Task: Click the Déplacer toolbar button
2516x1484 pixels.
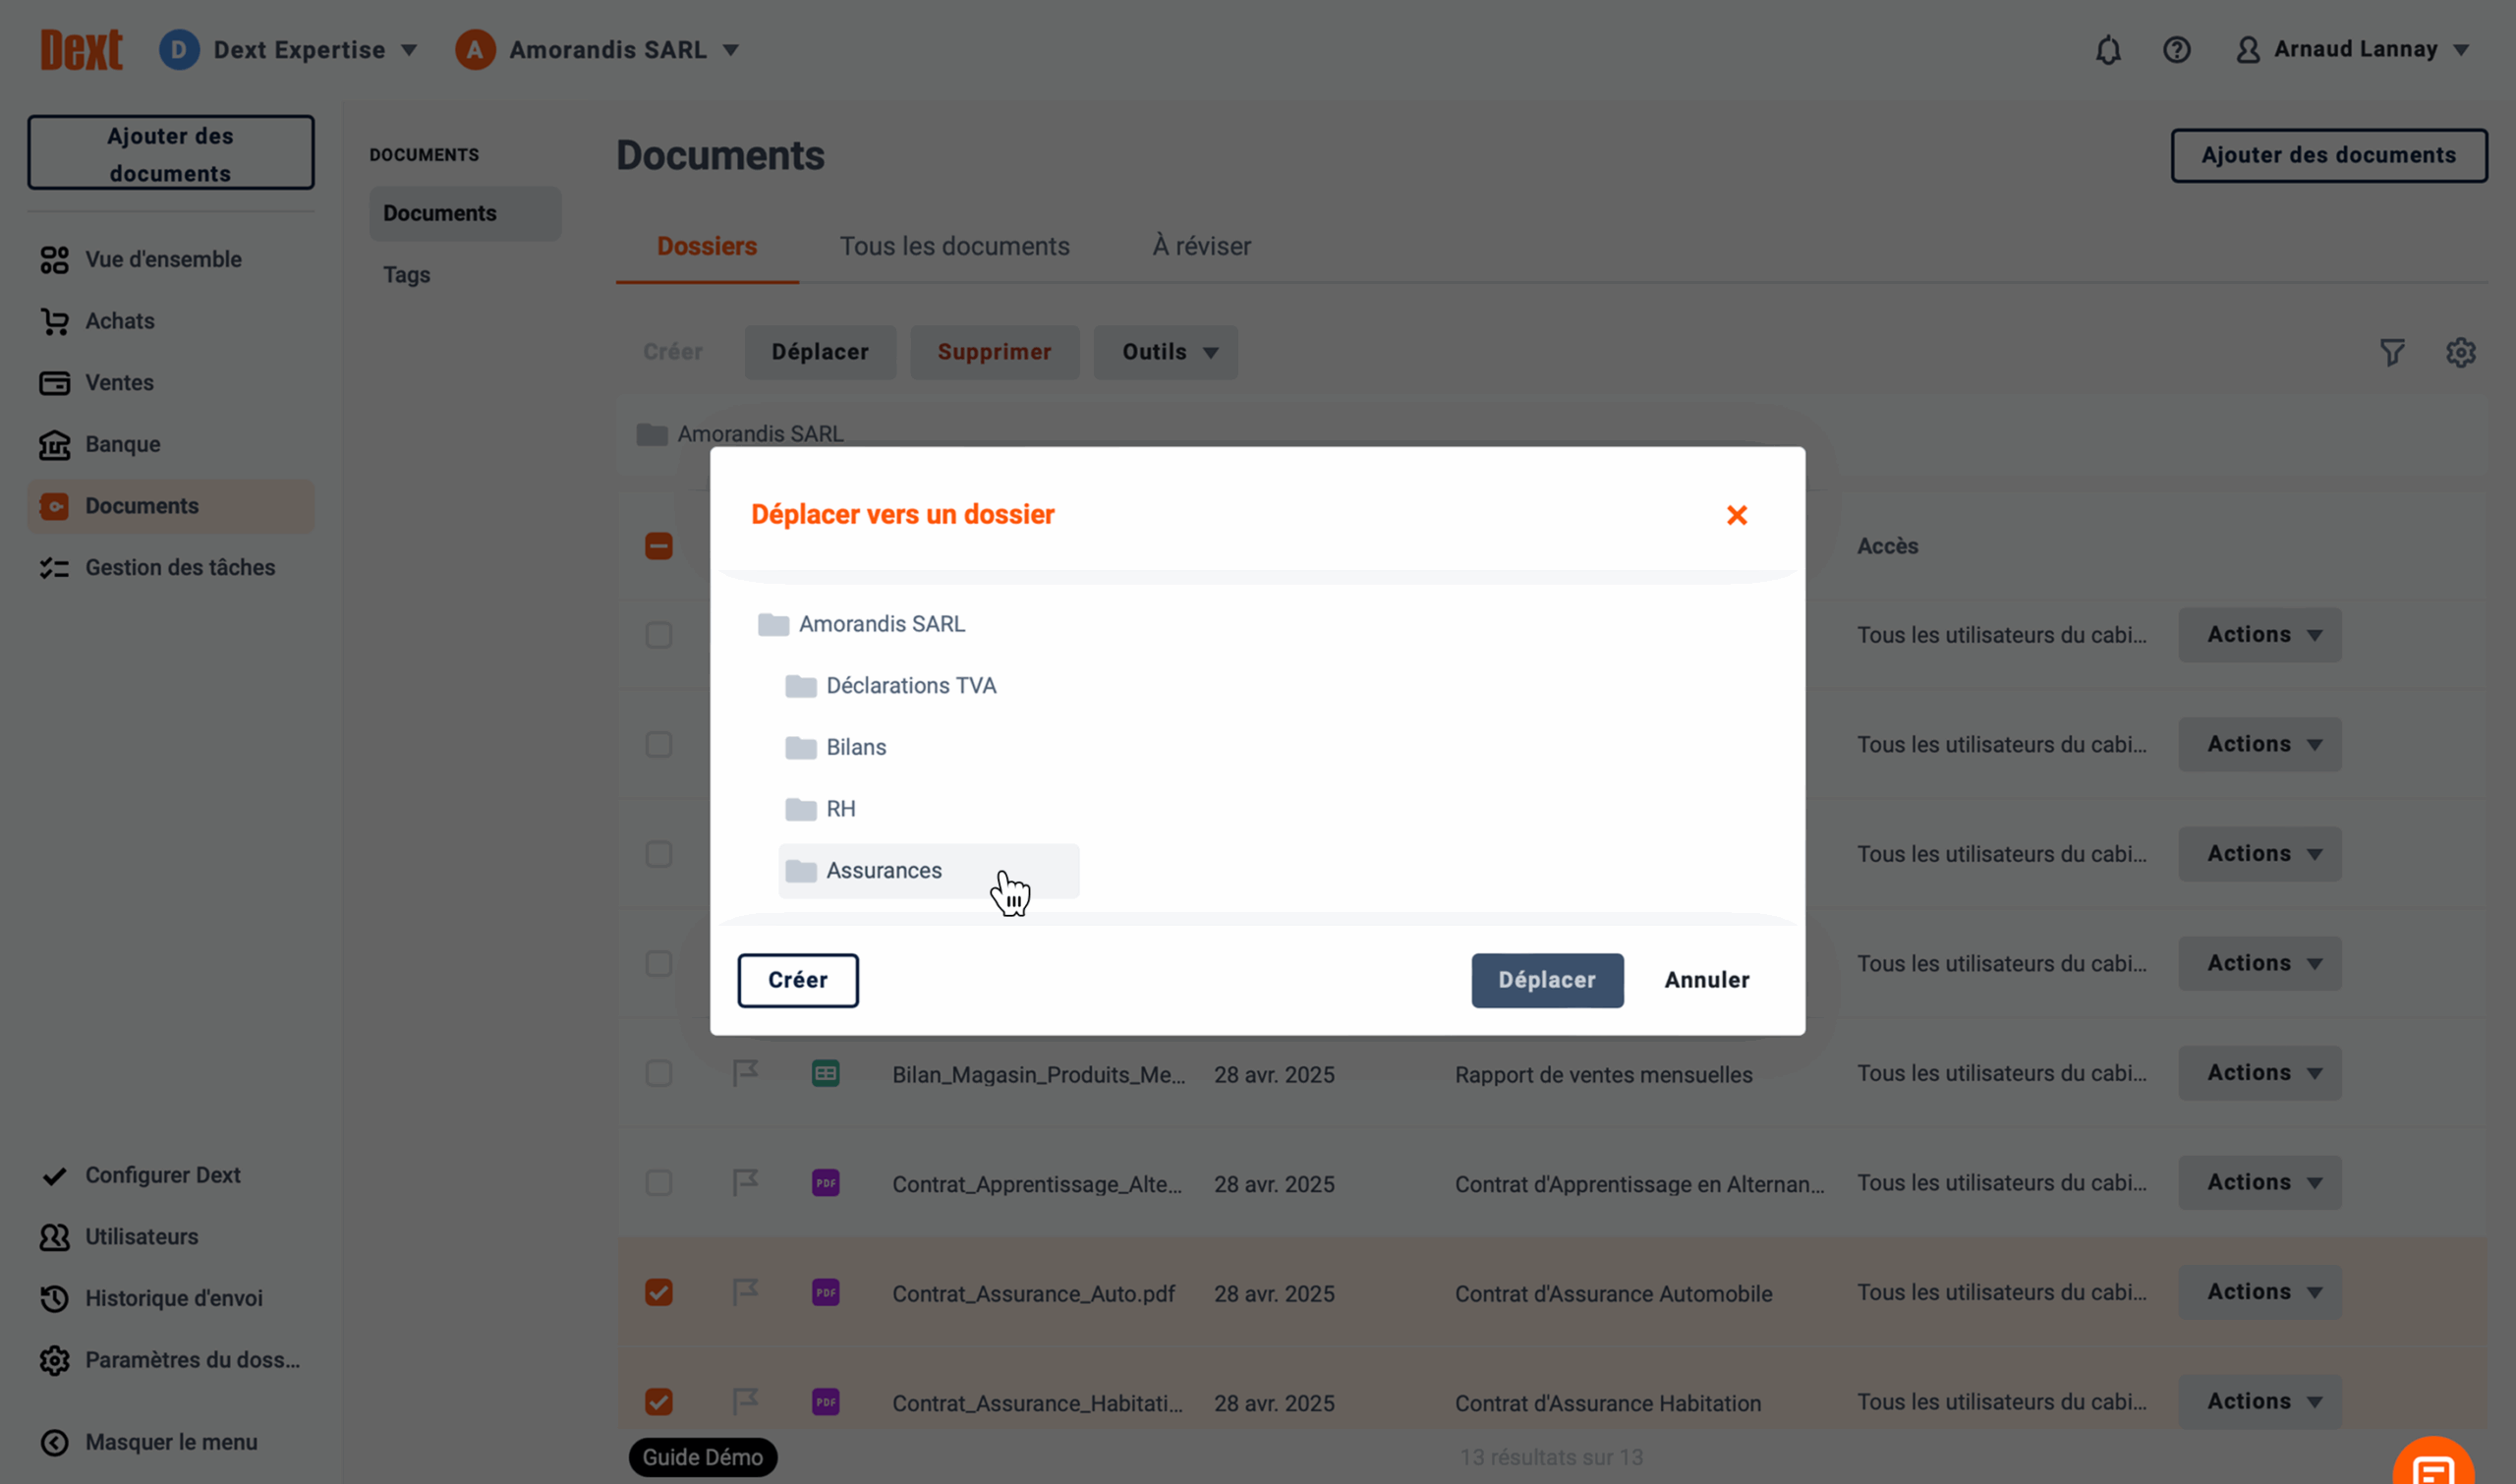Action: [x=820, y=352]
